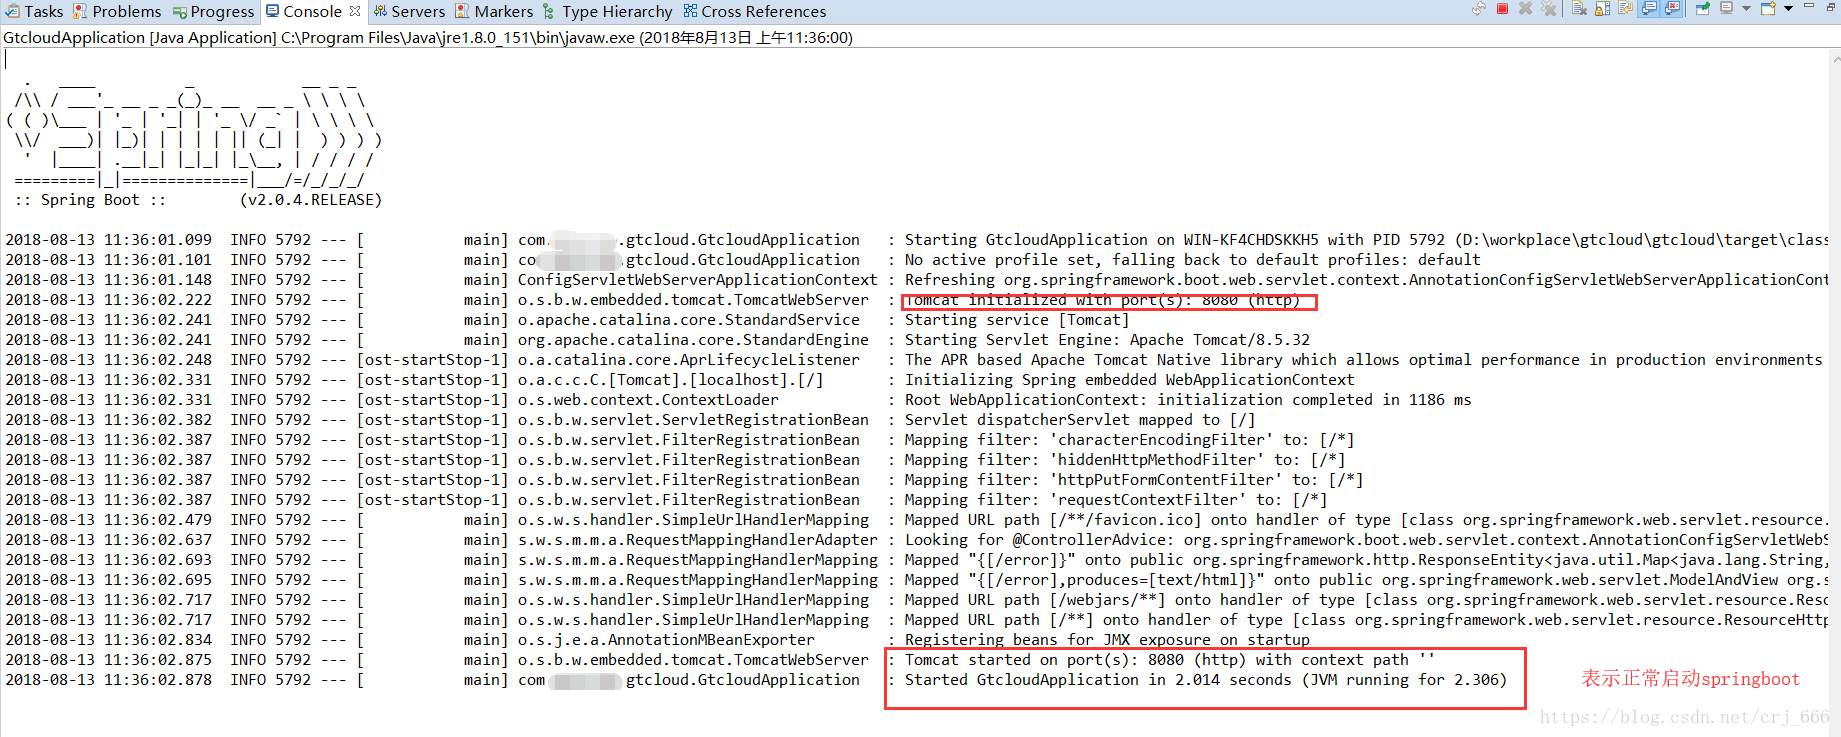
Task: Click the Progress tab icon
Action: click(180, 12)
